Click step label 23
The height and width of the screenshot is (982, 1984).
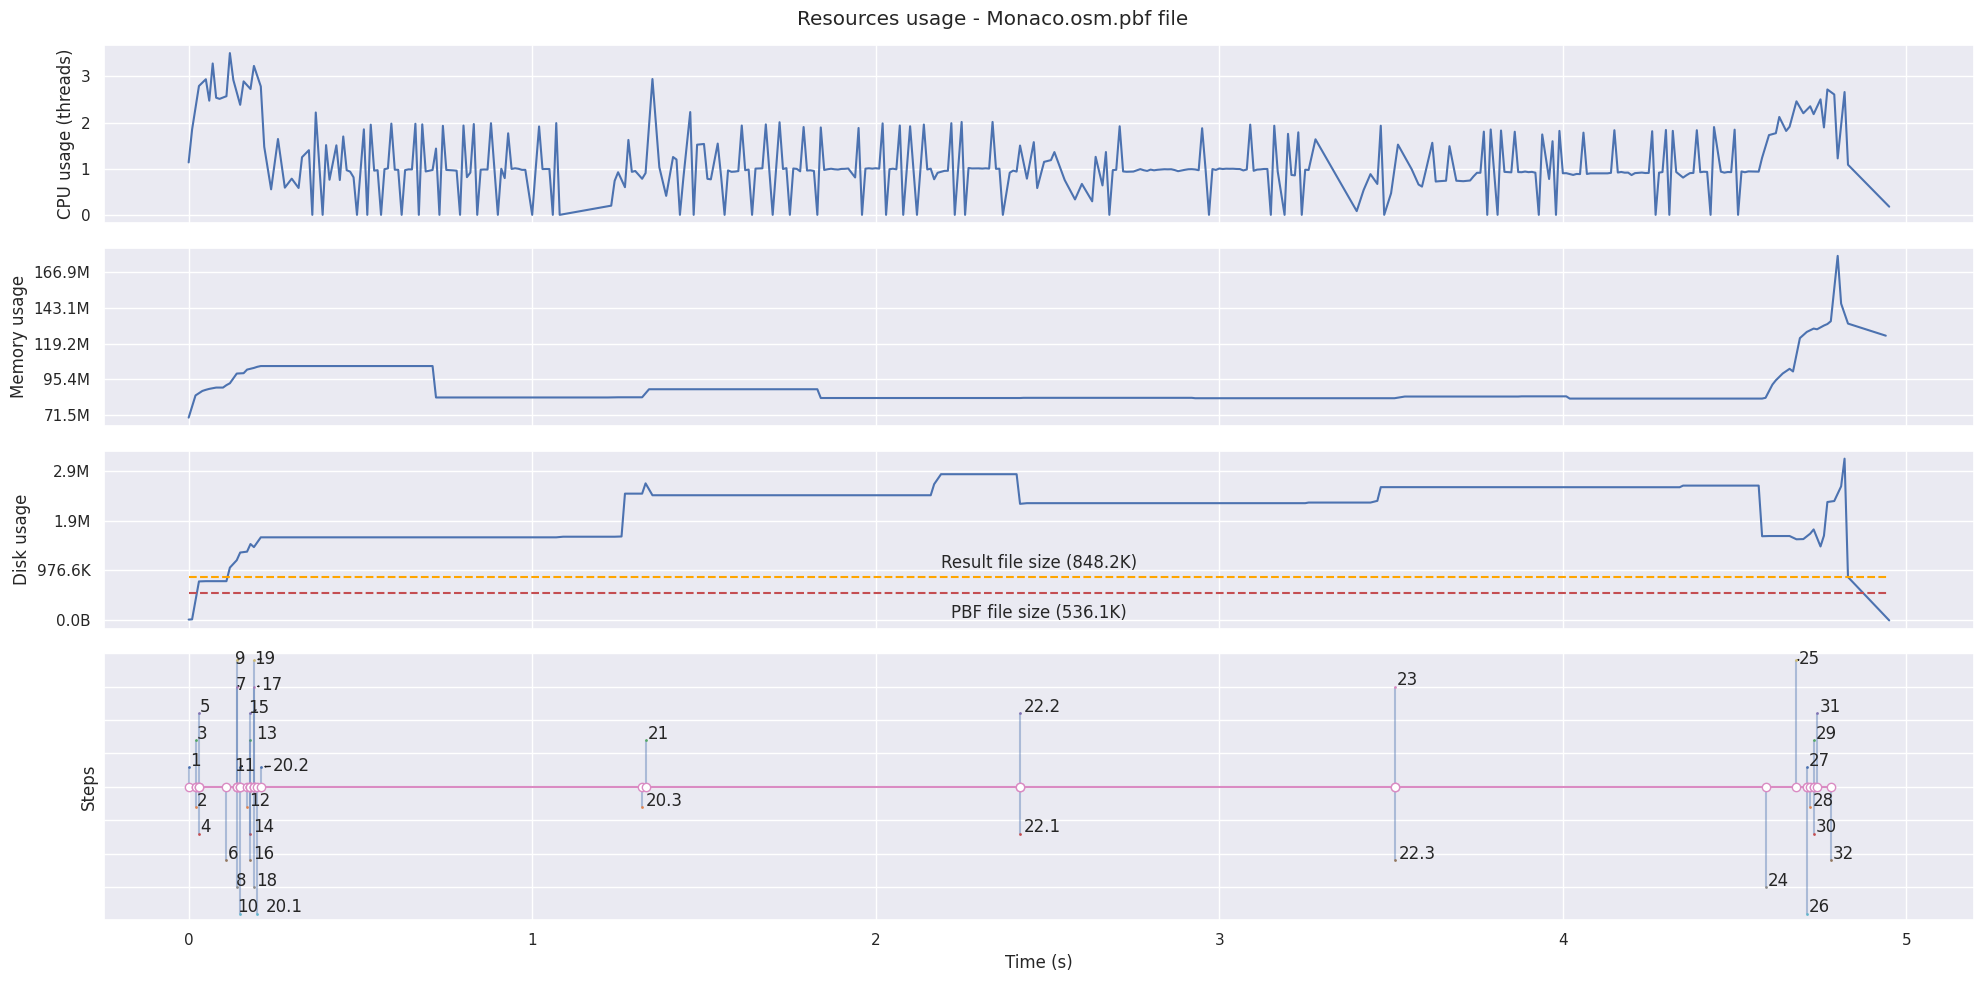point(1407,680)
